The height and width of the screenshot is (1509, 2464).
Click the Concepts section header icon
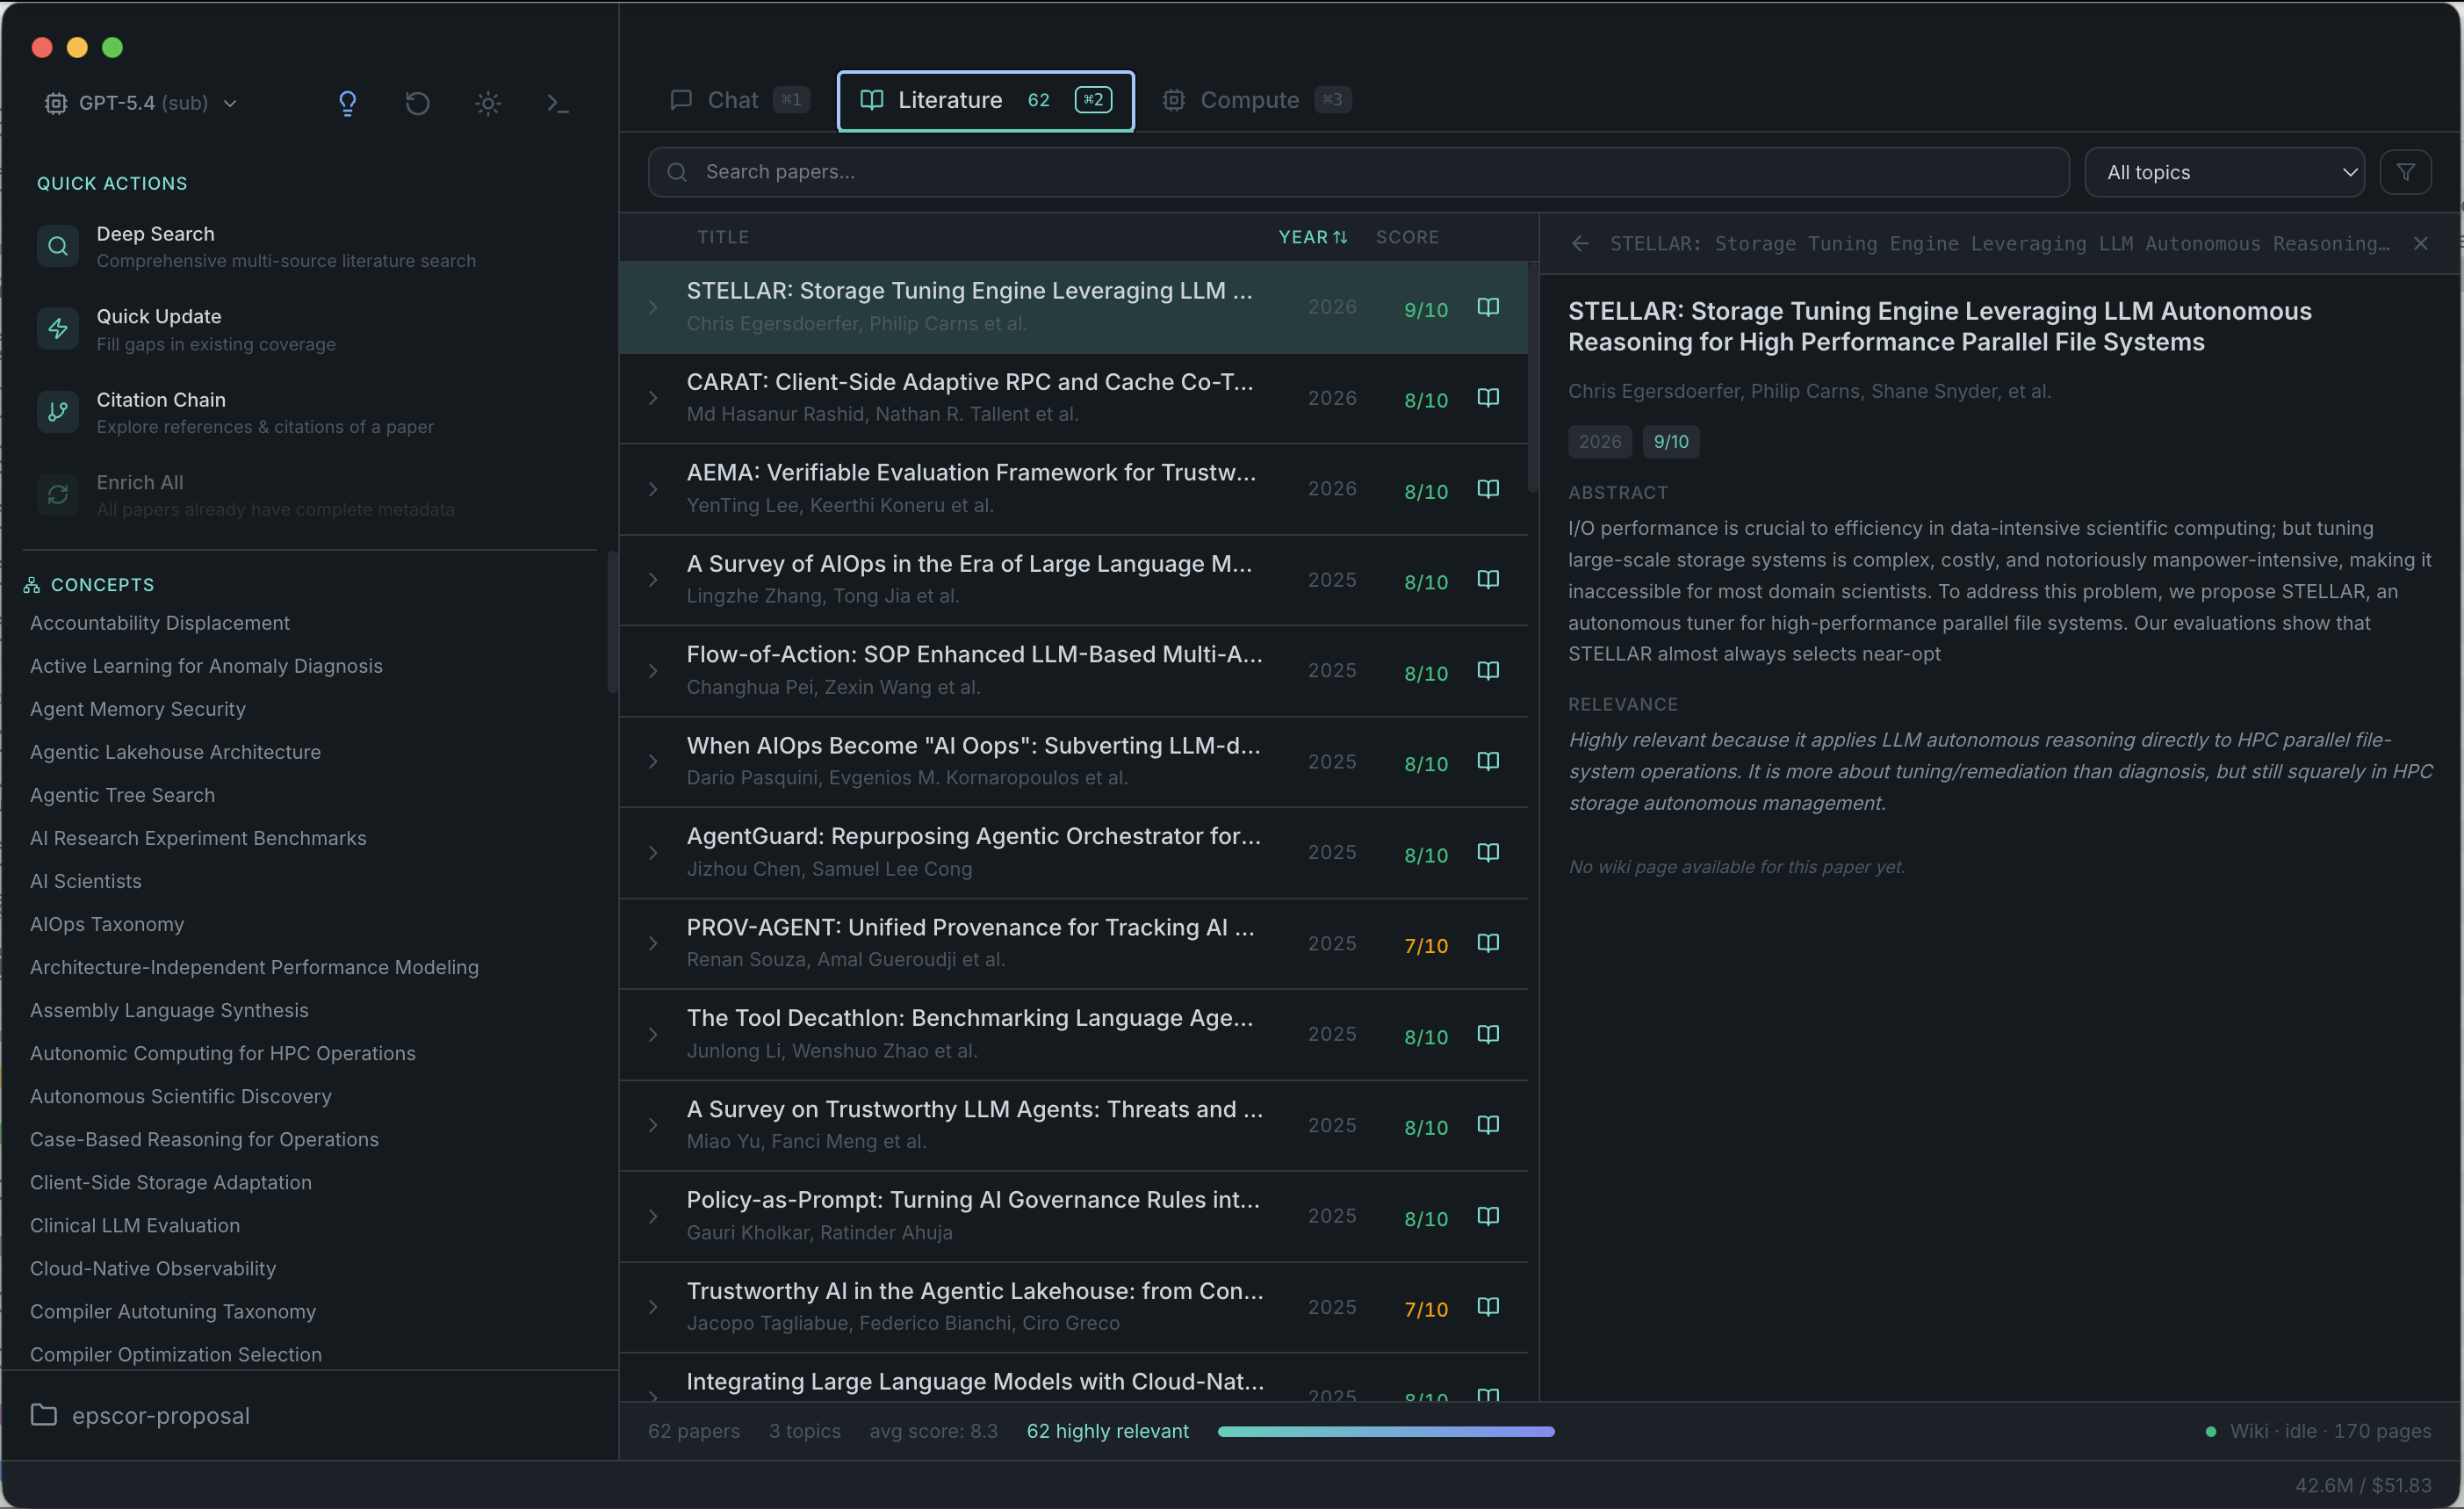pyautogui.click(x=32, y=585)
